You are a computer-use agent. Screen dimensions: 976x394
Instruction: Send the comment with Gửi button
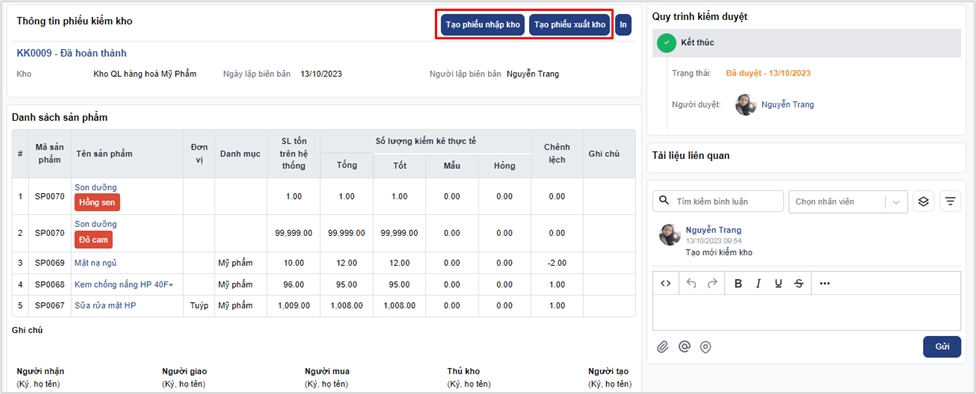click(942, 347)
